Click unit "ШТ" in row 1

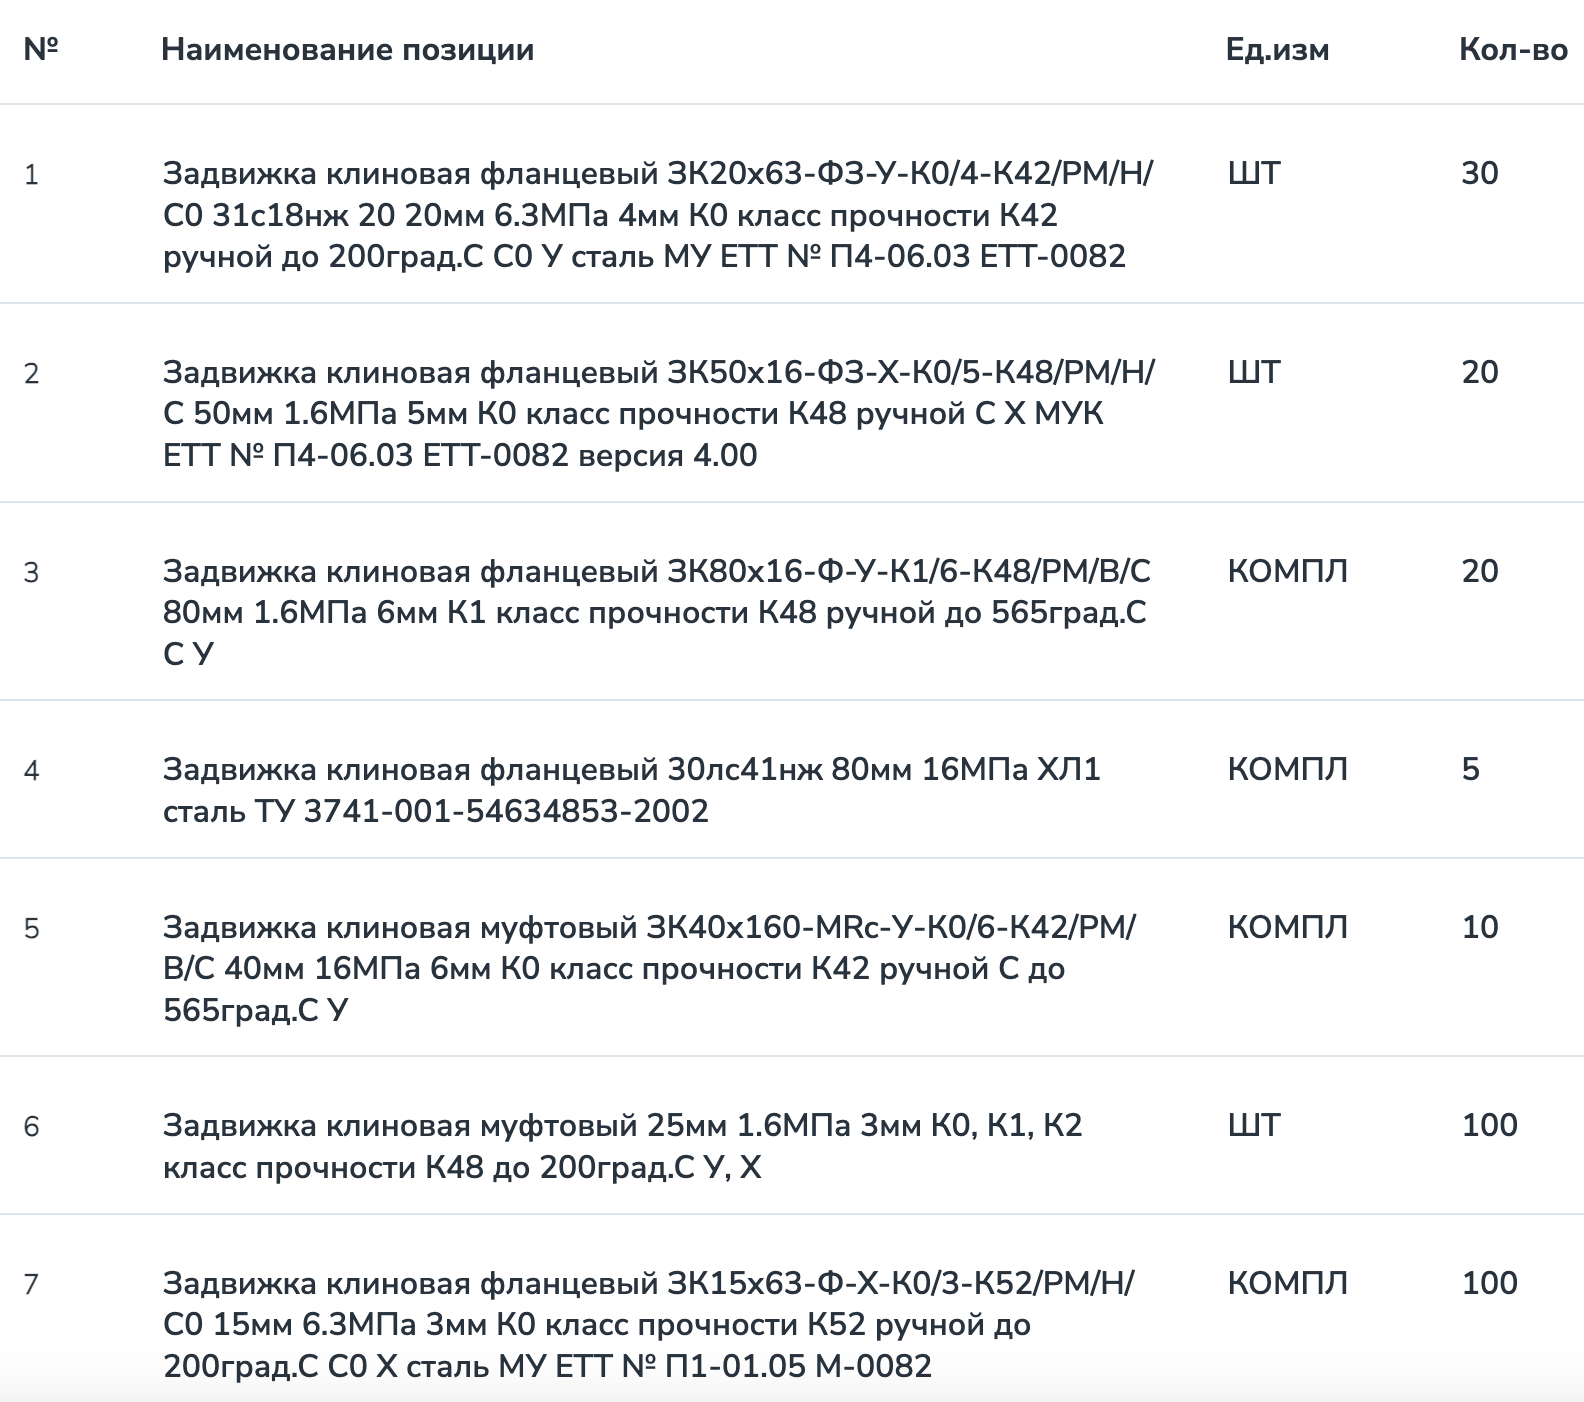coord(1254,174)
